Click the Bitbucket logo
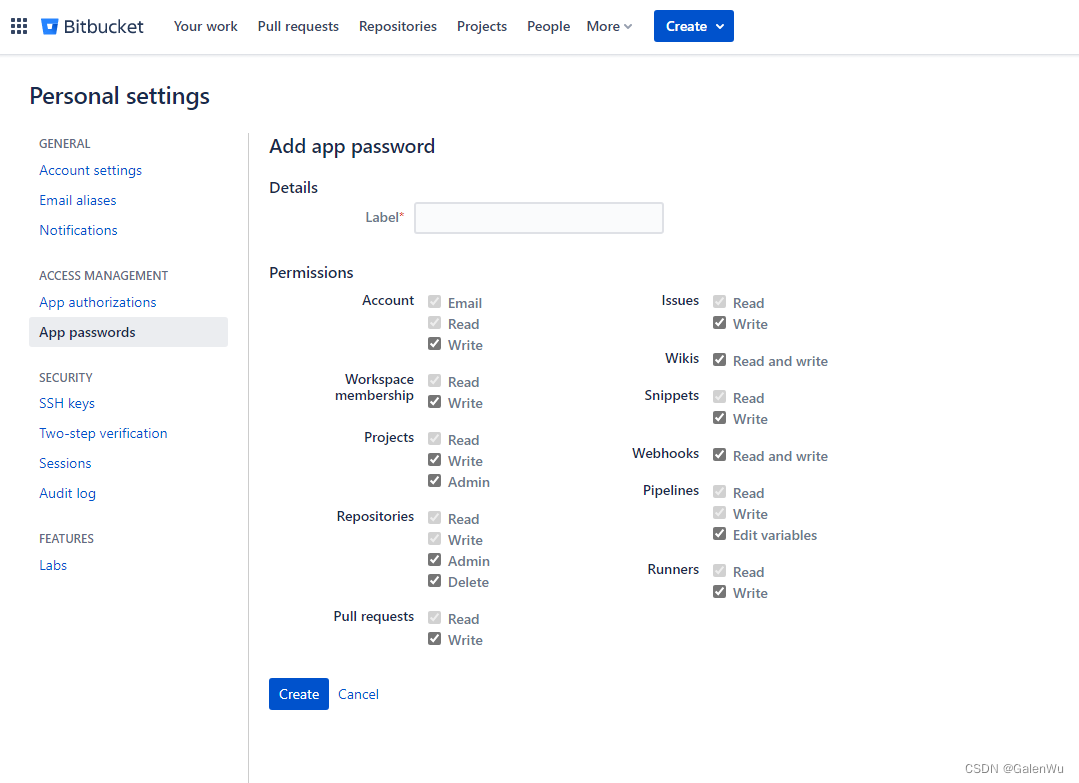 point(91,26)
